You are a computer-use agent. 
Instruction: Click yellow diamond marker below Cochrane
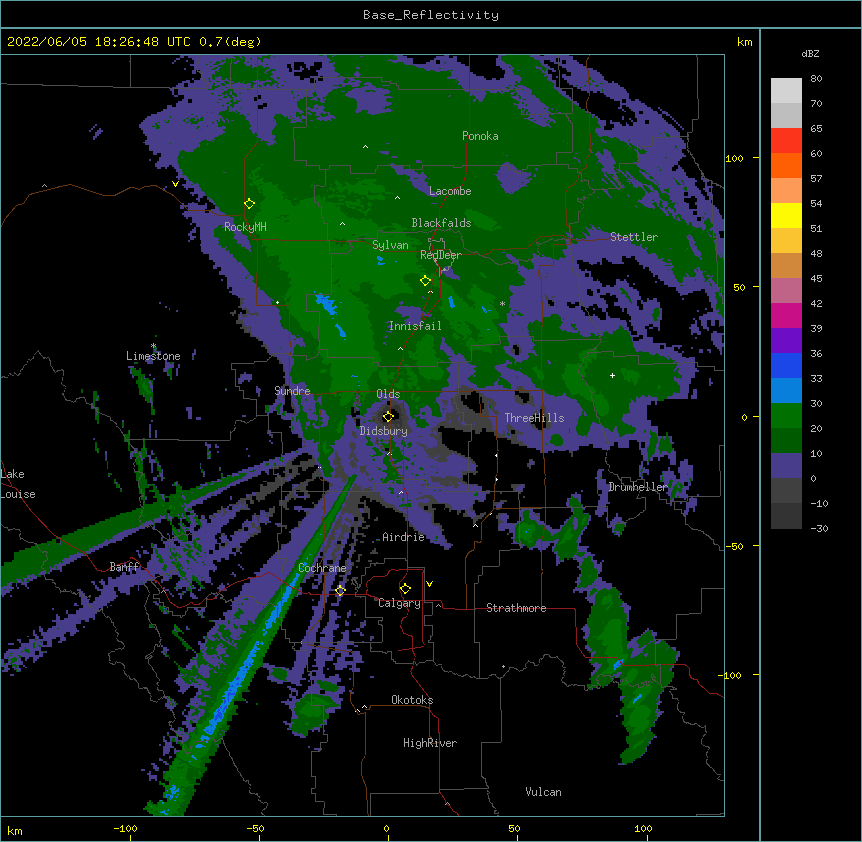pos(340,591)
